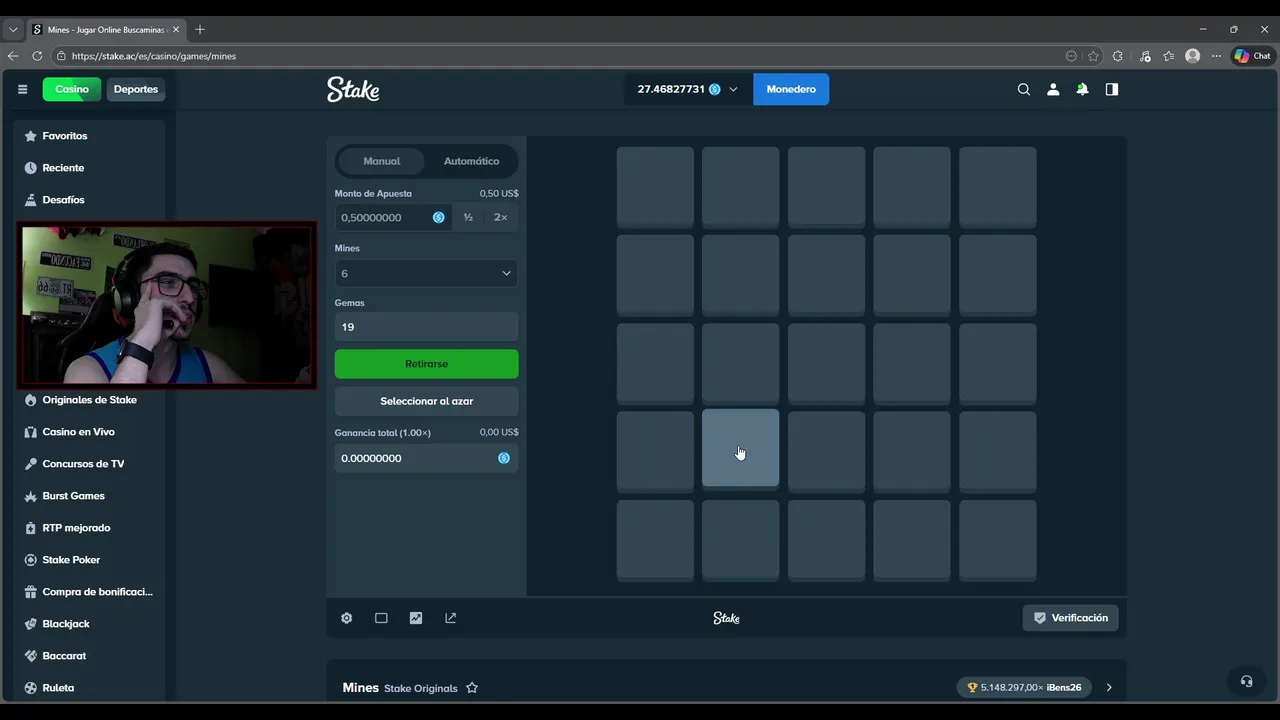Bookmark this page with the star icon
The image size is (1280, 720).
click(1093, 56)
